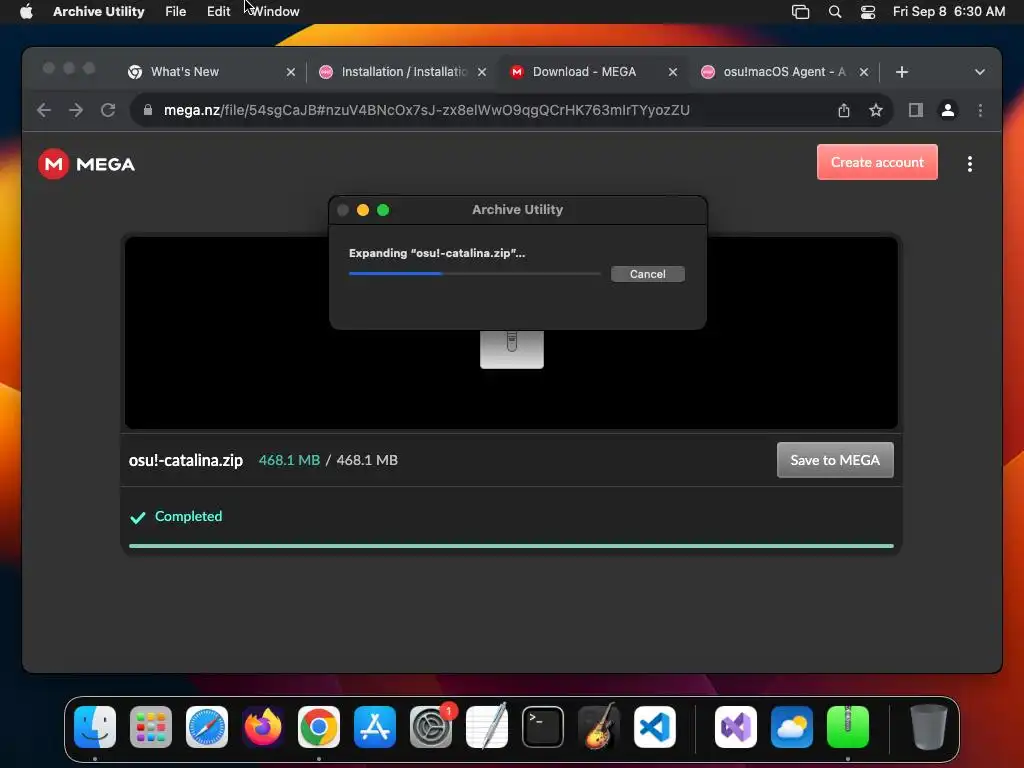Open the Edit menu

coord(218,11)
